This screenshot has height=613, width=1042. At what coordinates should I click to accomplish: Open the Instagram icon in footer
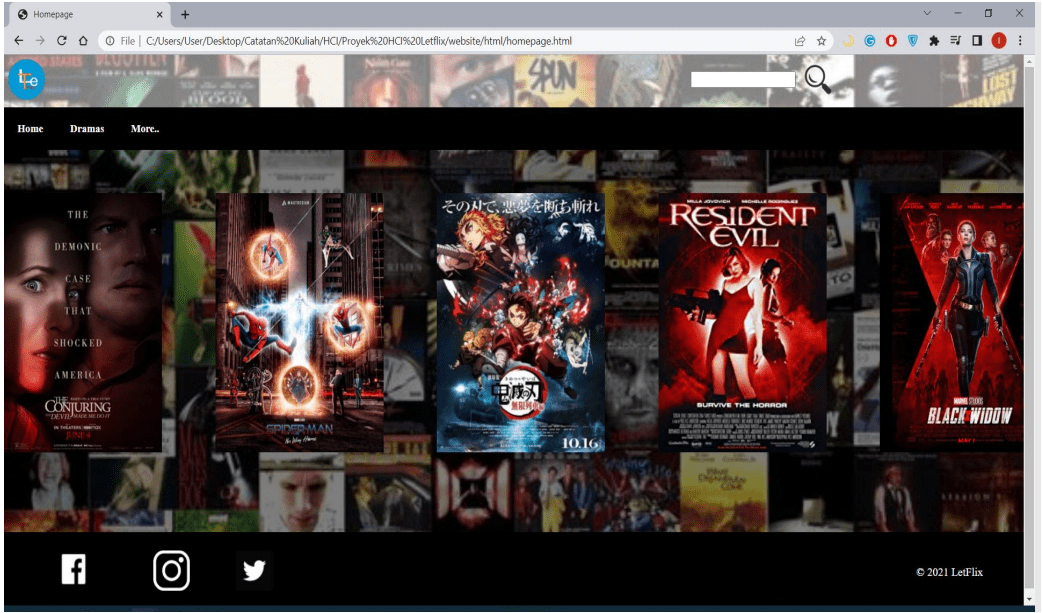[x=171, y=570]
